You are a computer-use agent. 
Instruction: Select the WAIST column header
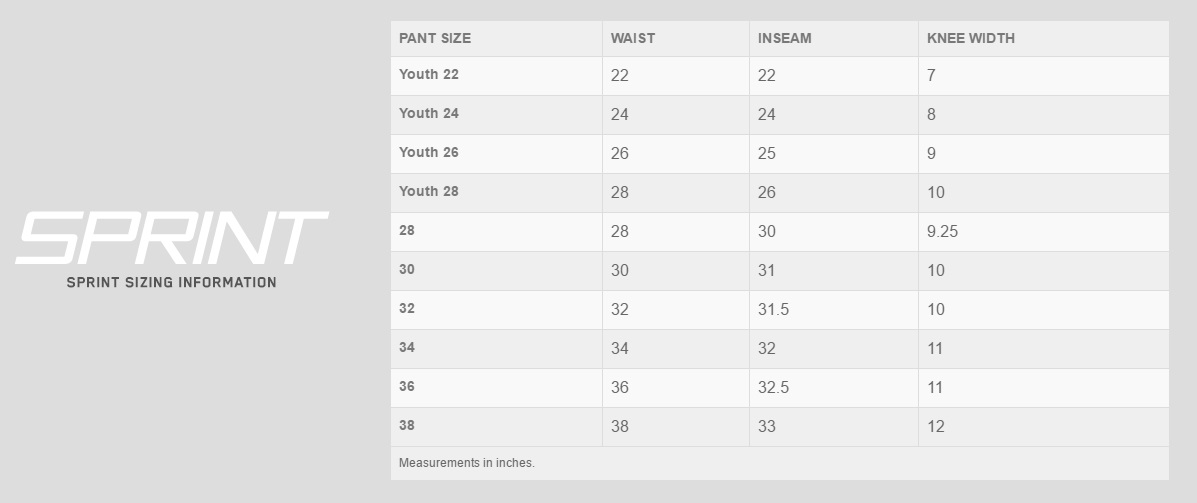[633, 38]
